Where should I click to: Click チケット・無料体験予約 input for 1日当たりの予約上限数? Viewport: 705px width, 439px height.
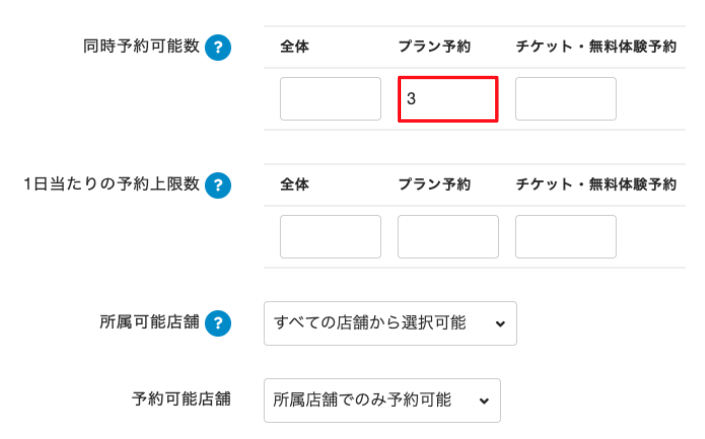pos(565,237)
